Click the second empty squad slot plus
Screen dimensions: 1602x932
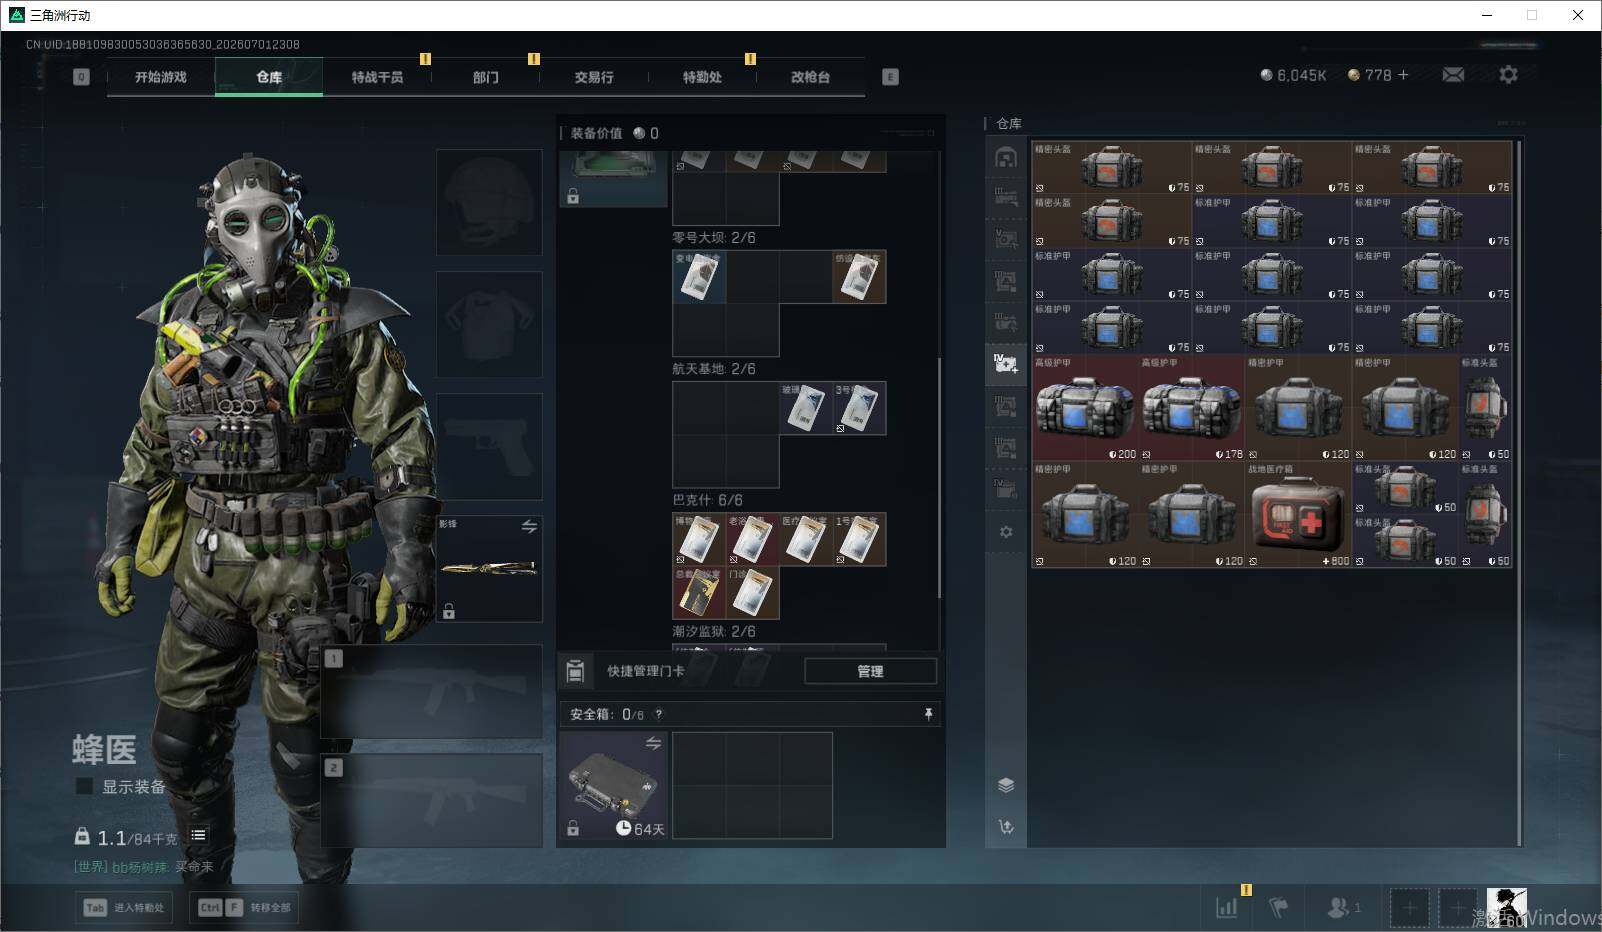click(x=1457, y=908)
